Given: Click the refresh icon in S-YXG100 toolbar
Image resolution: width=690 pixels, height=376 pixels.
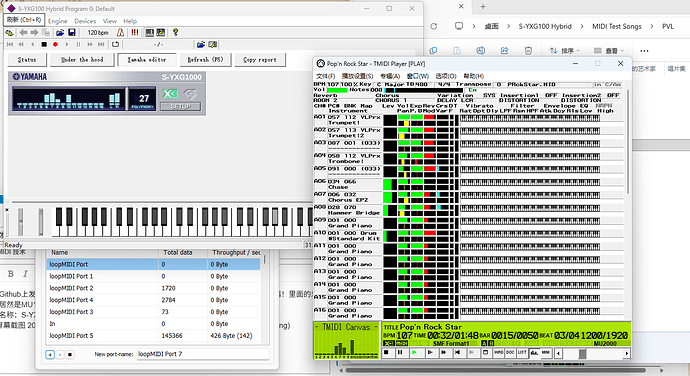Looking at the screenshot, I should [9, 33].
